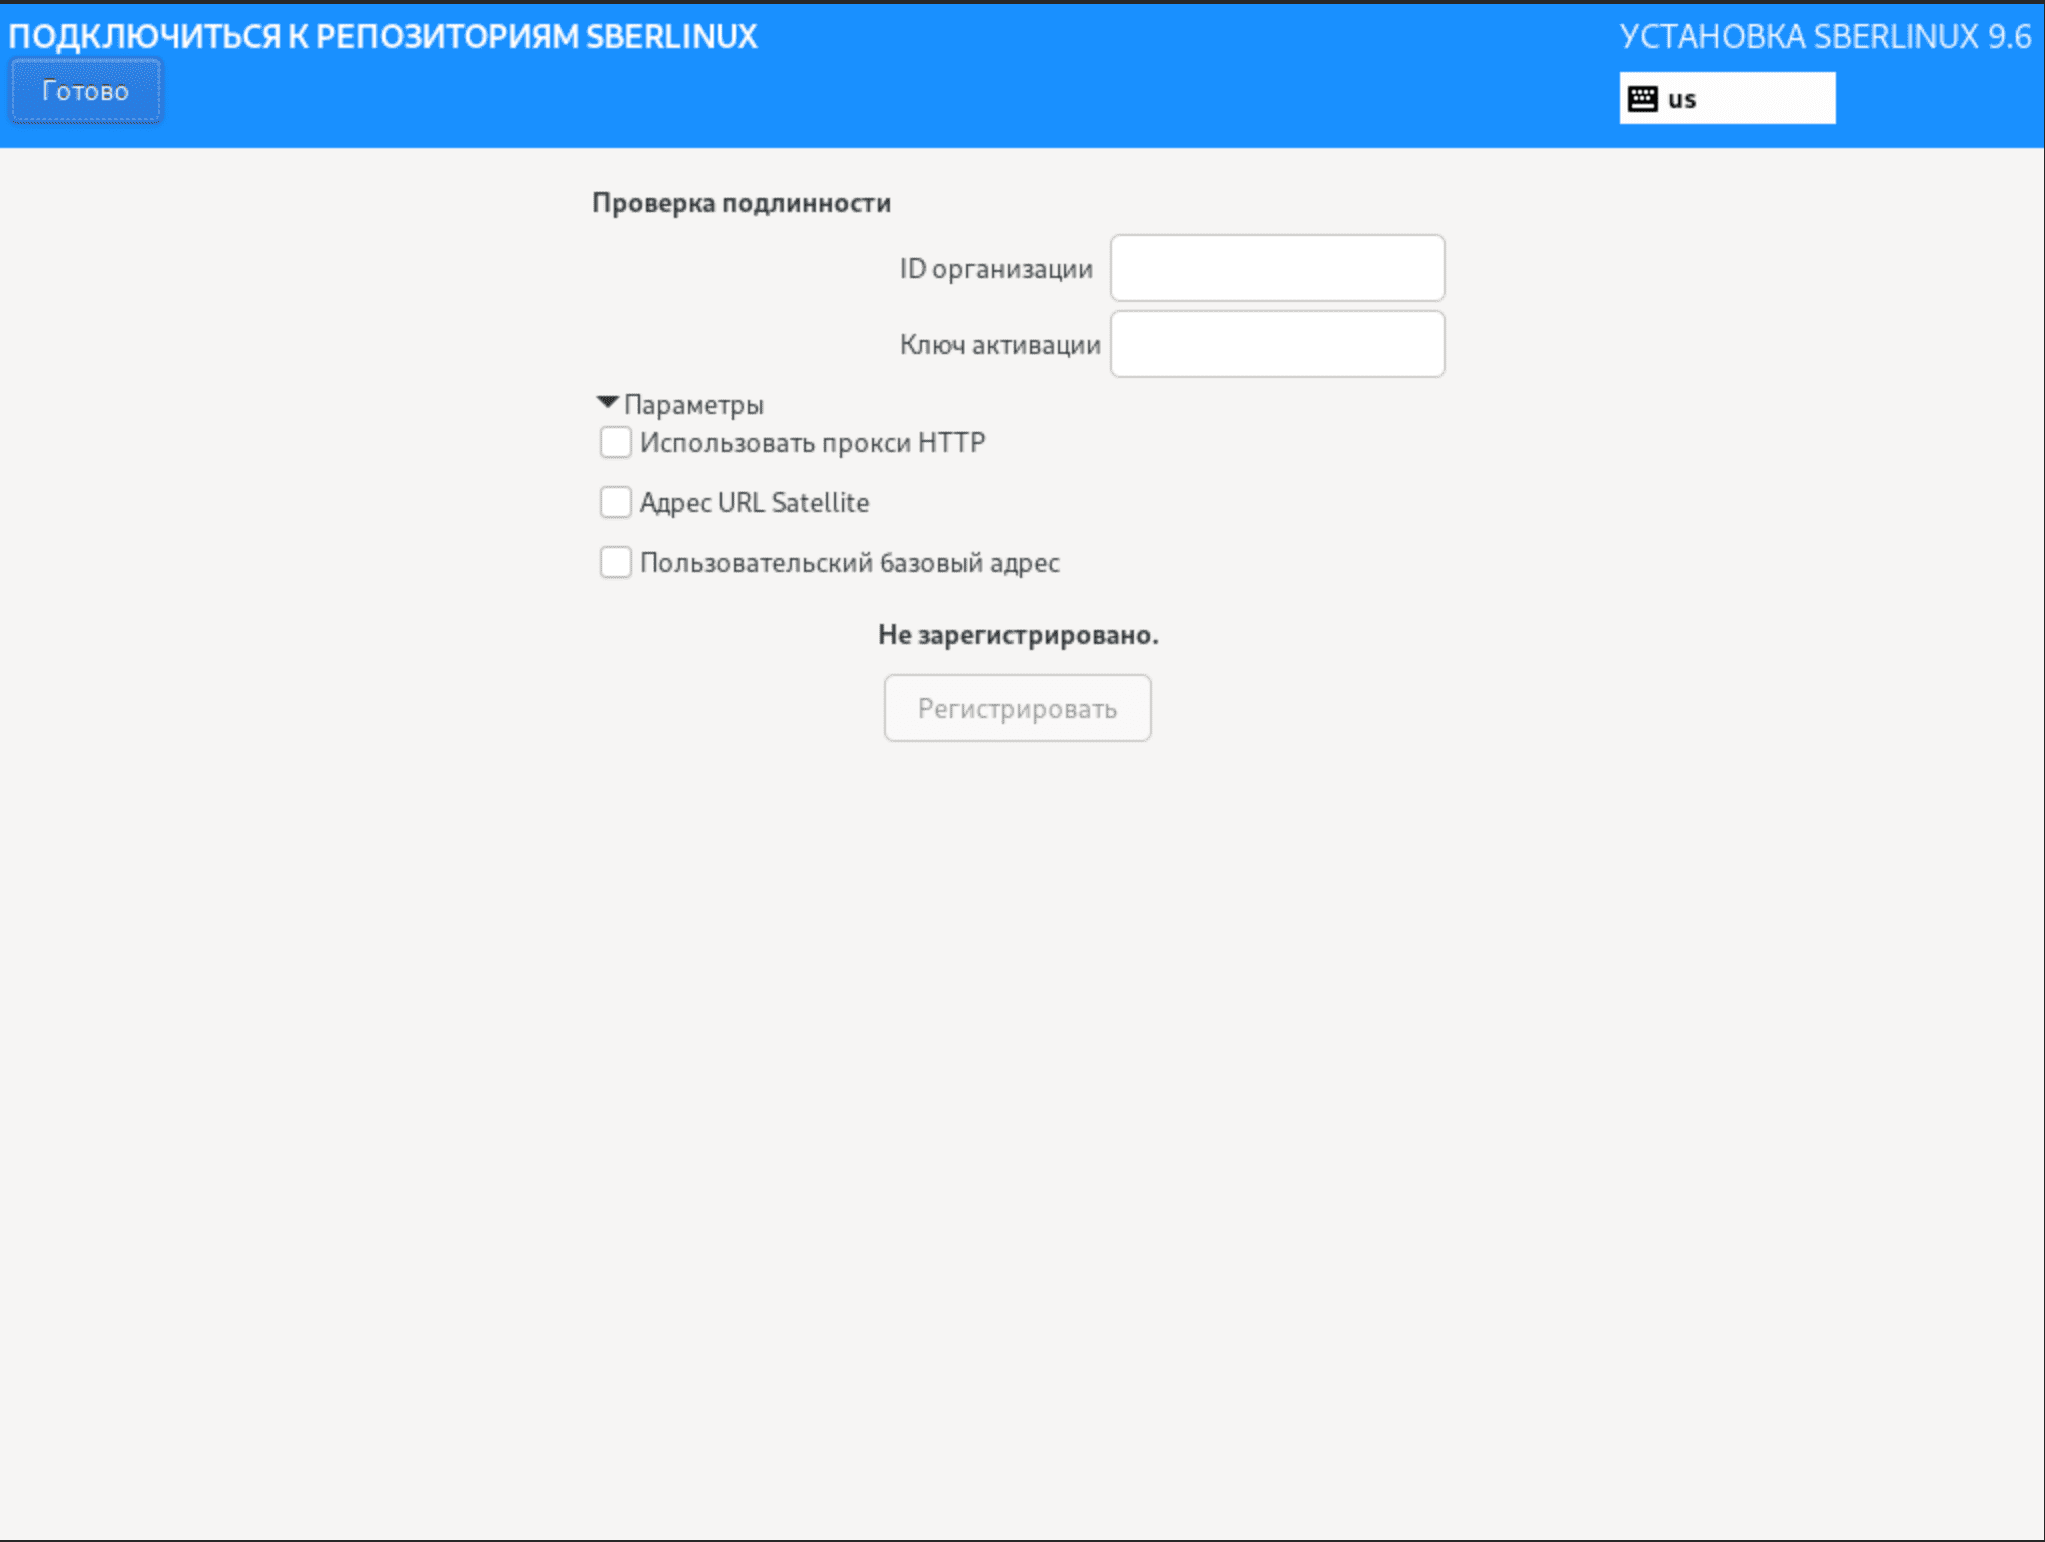Click the Готово button
This screenshot has height=1542, width=2045.
pos(85,91)
